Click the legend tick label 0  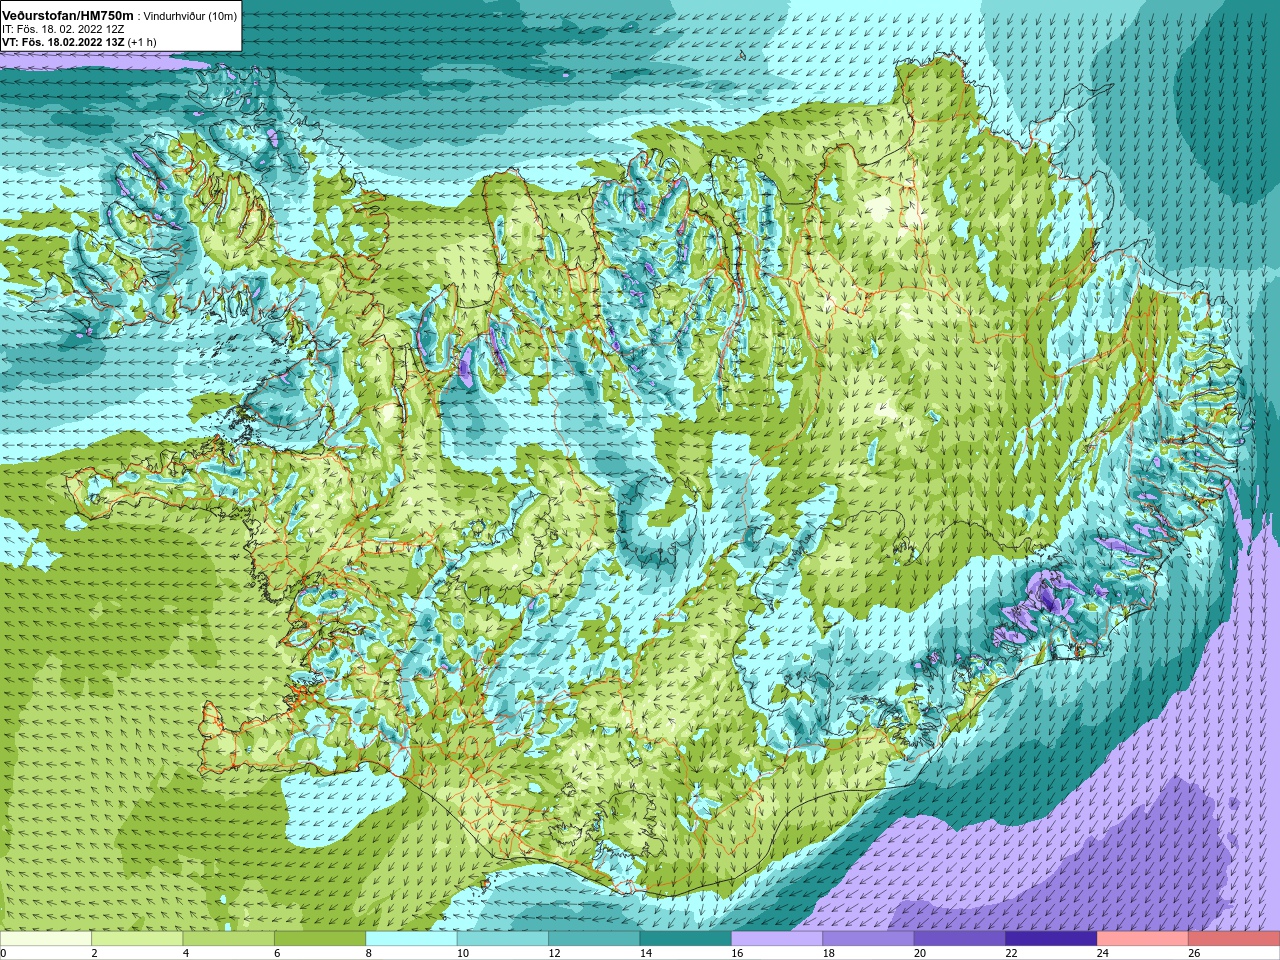pyautogui.click(x=4, y=953)
